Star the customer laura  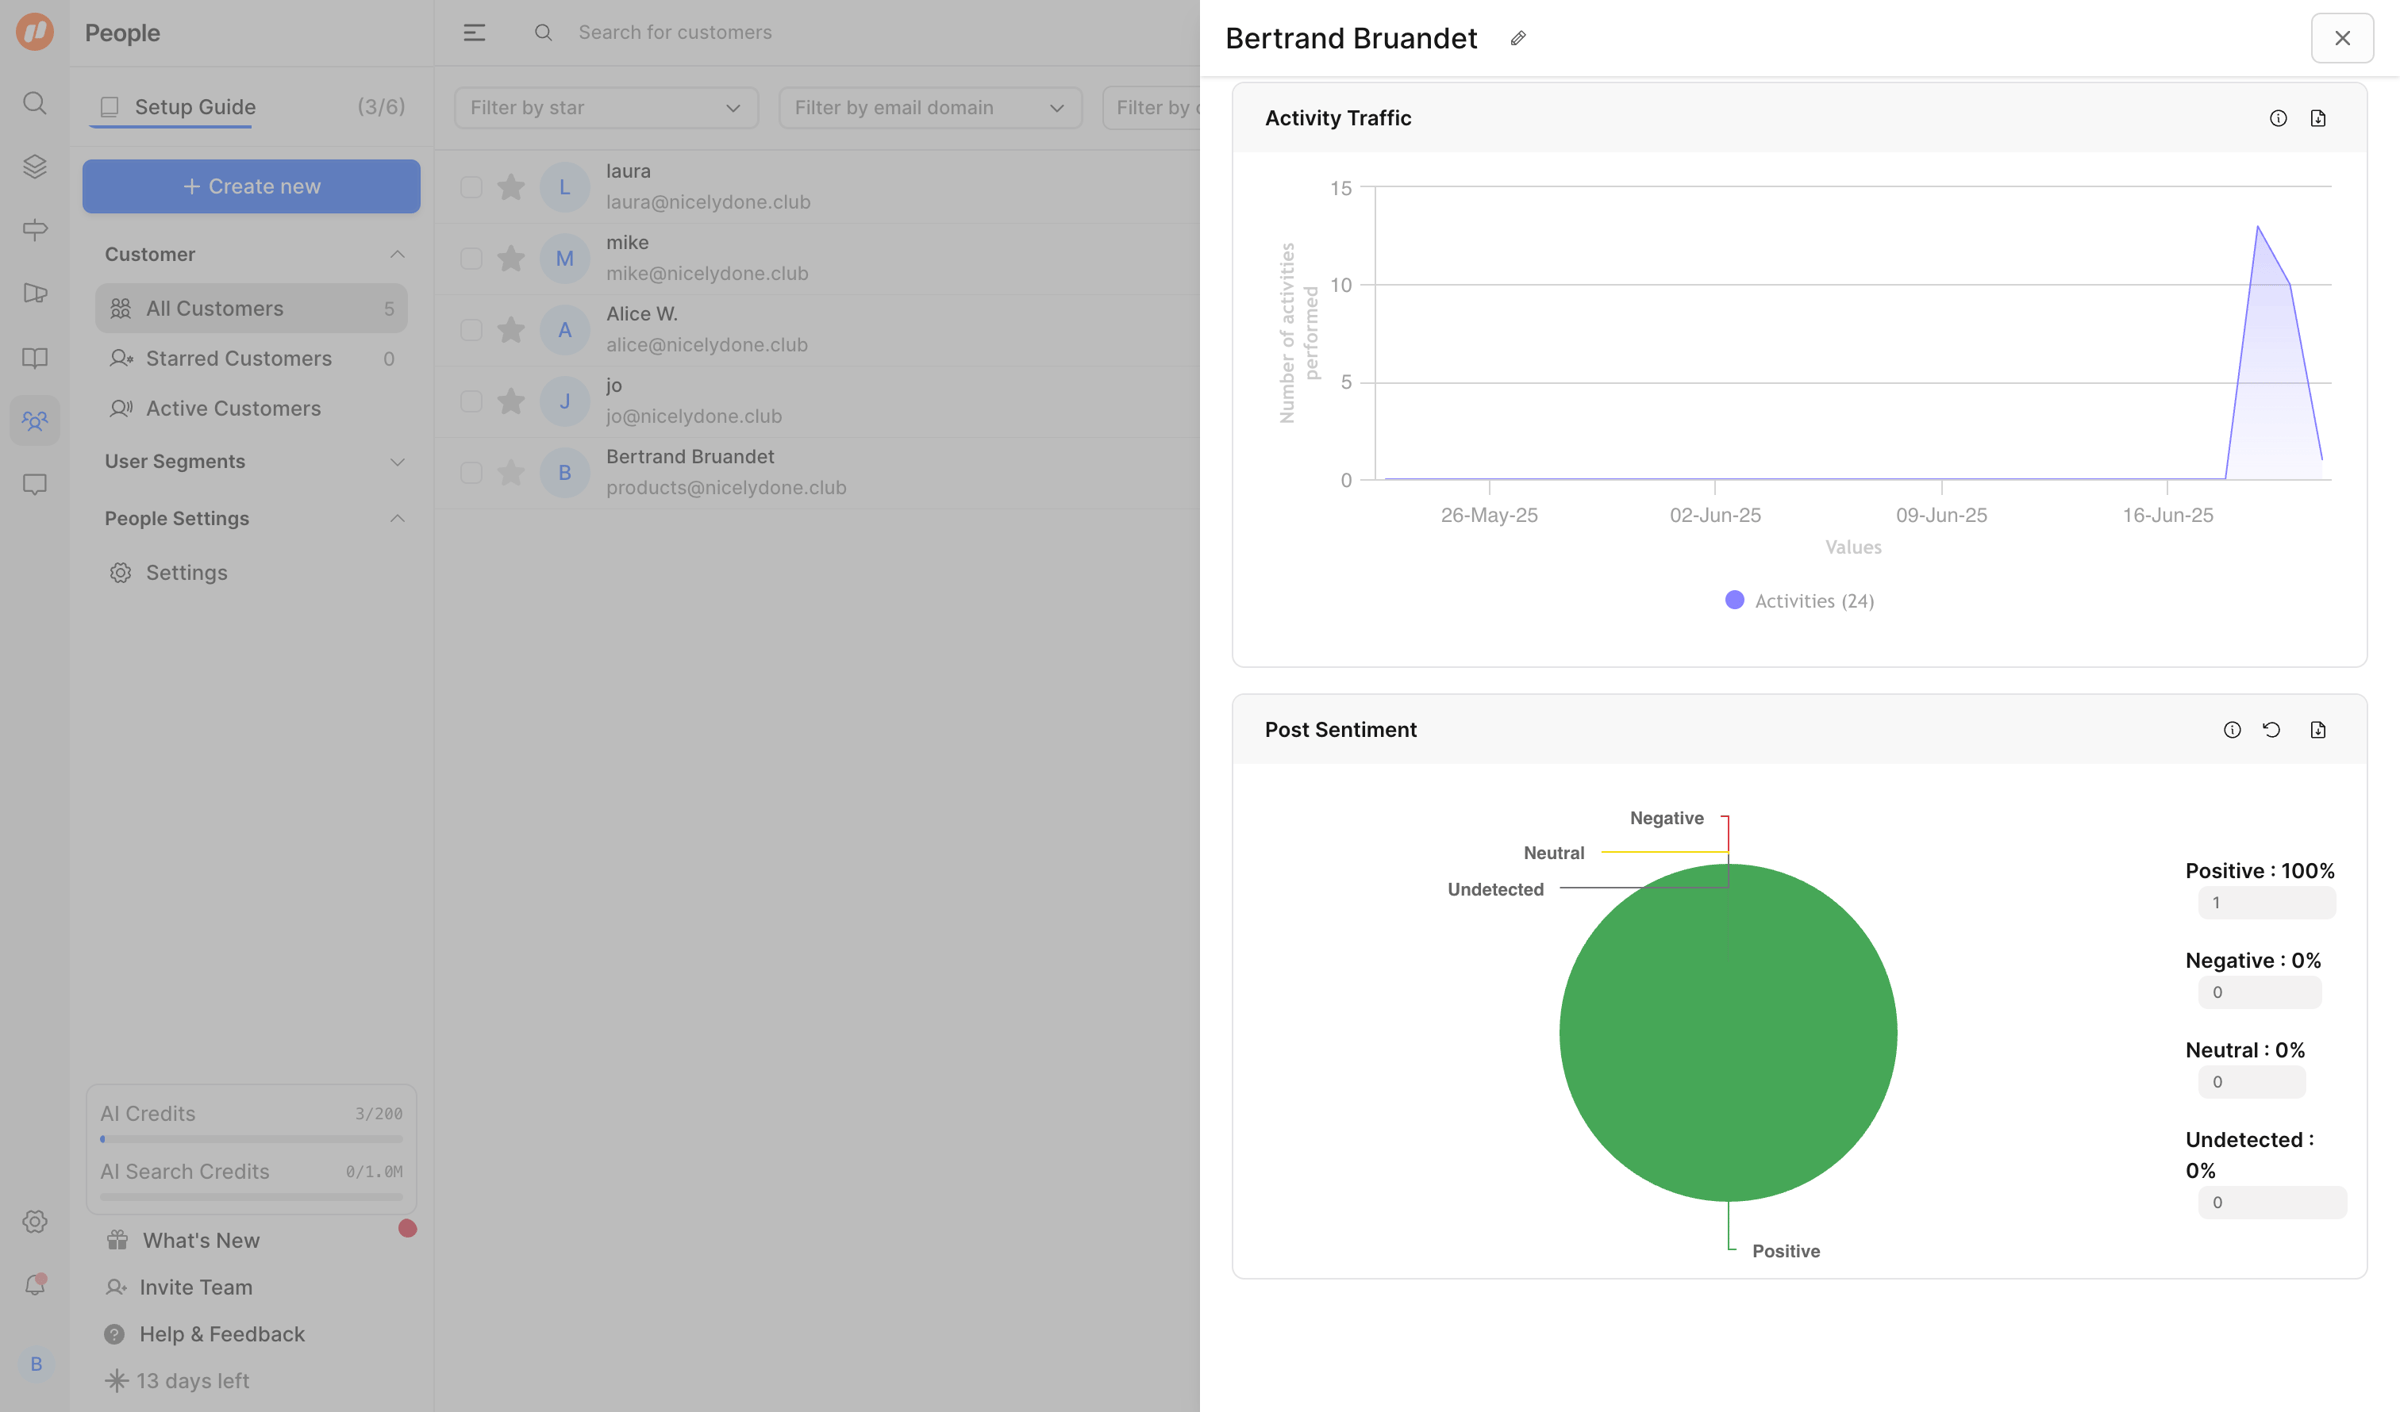coord(511,186)
